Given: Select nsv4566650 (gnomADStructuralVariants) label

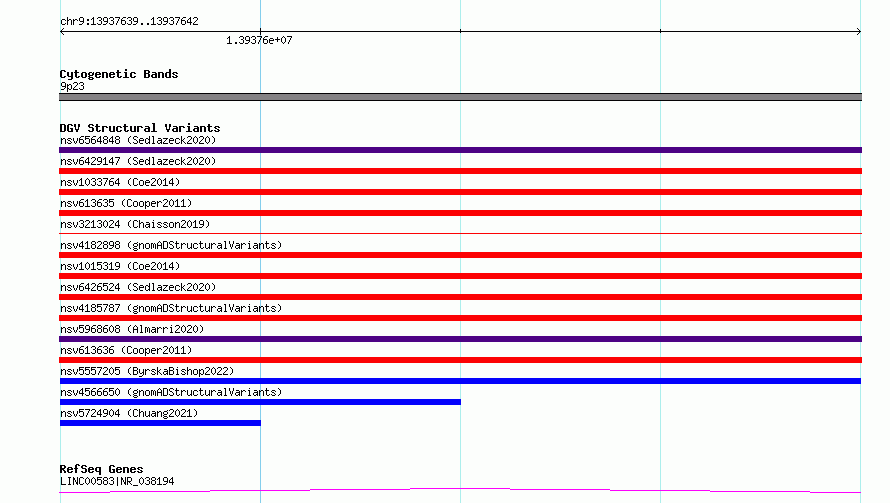Looking at the screenshot, I should [171, 392].
